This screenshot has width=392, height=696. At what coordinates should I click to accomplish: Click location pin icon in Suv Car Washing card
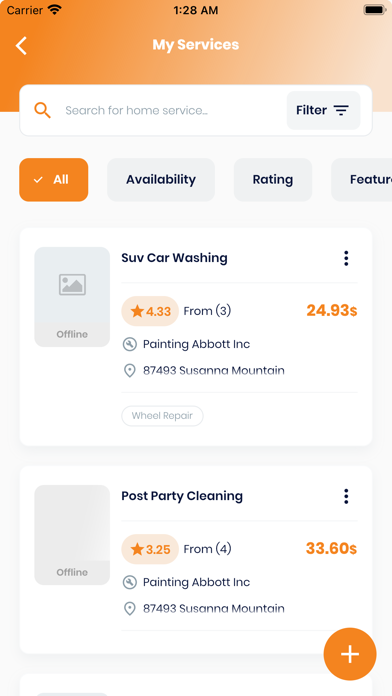coord(129,371)
